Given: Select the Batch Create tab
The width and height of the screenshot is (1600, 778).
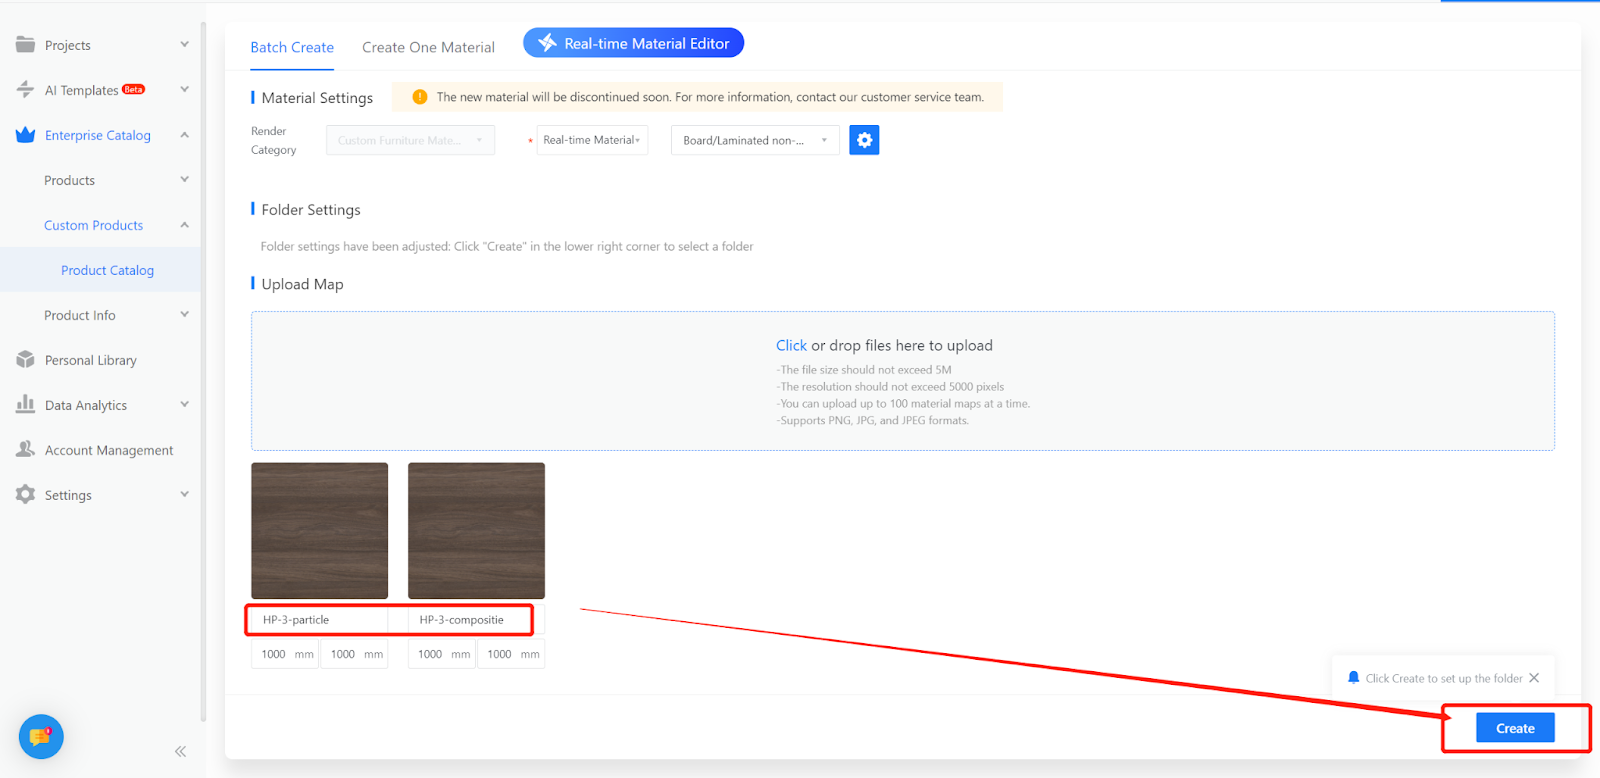Looking at the screenshot, I should [292, 47].
